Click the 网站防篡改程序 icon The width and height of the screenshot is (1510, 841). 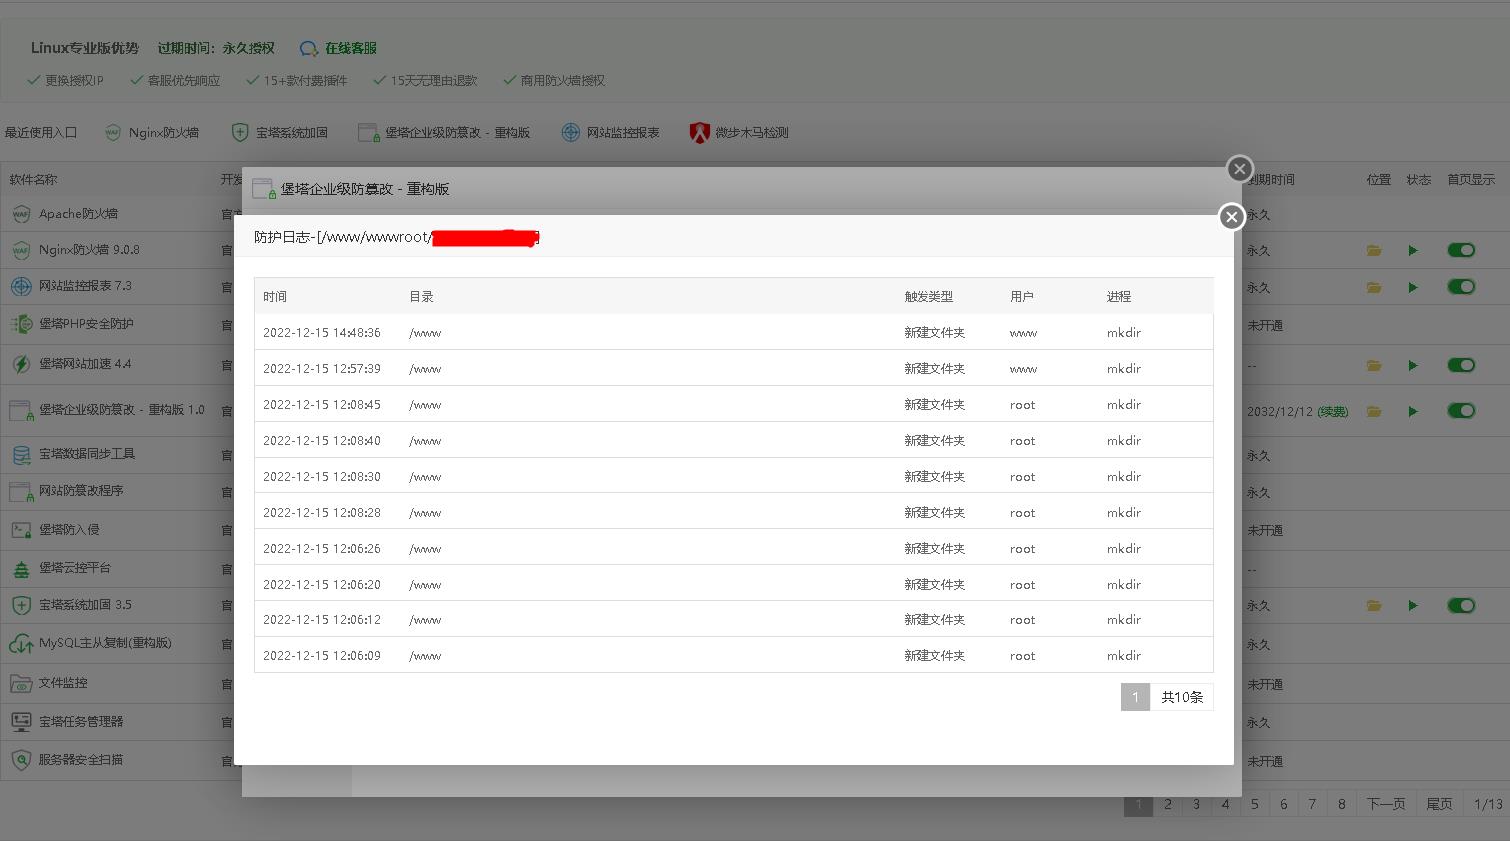pos(21,491)
